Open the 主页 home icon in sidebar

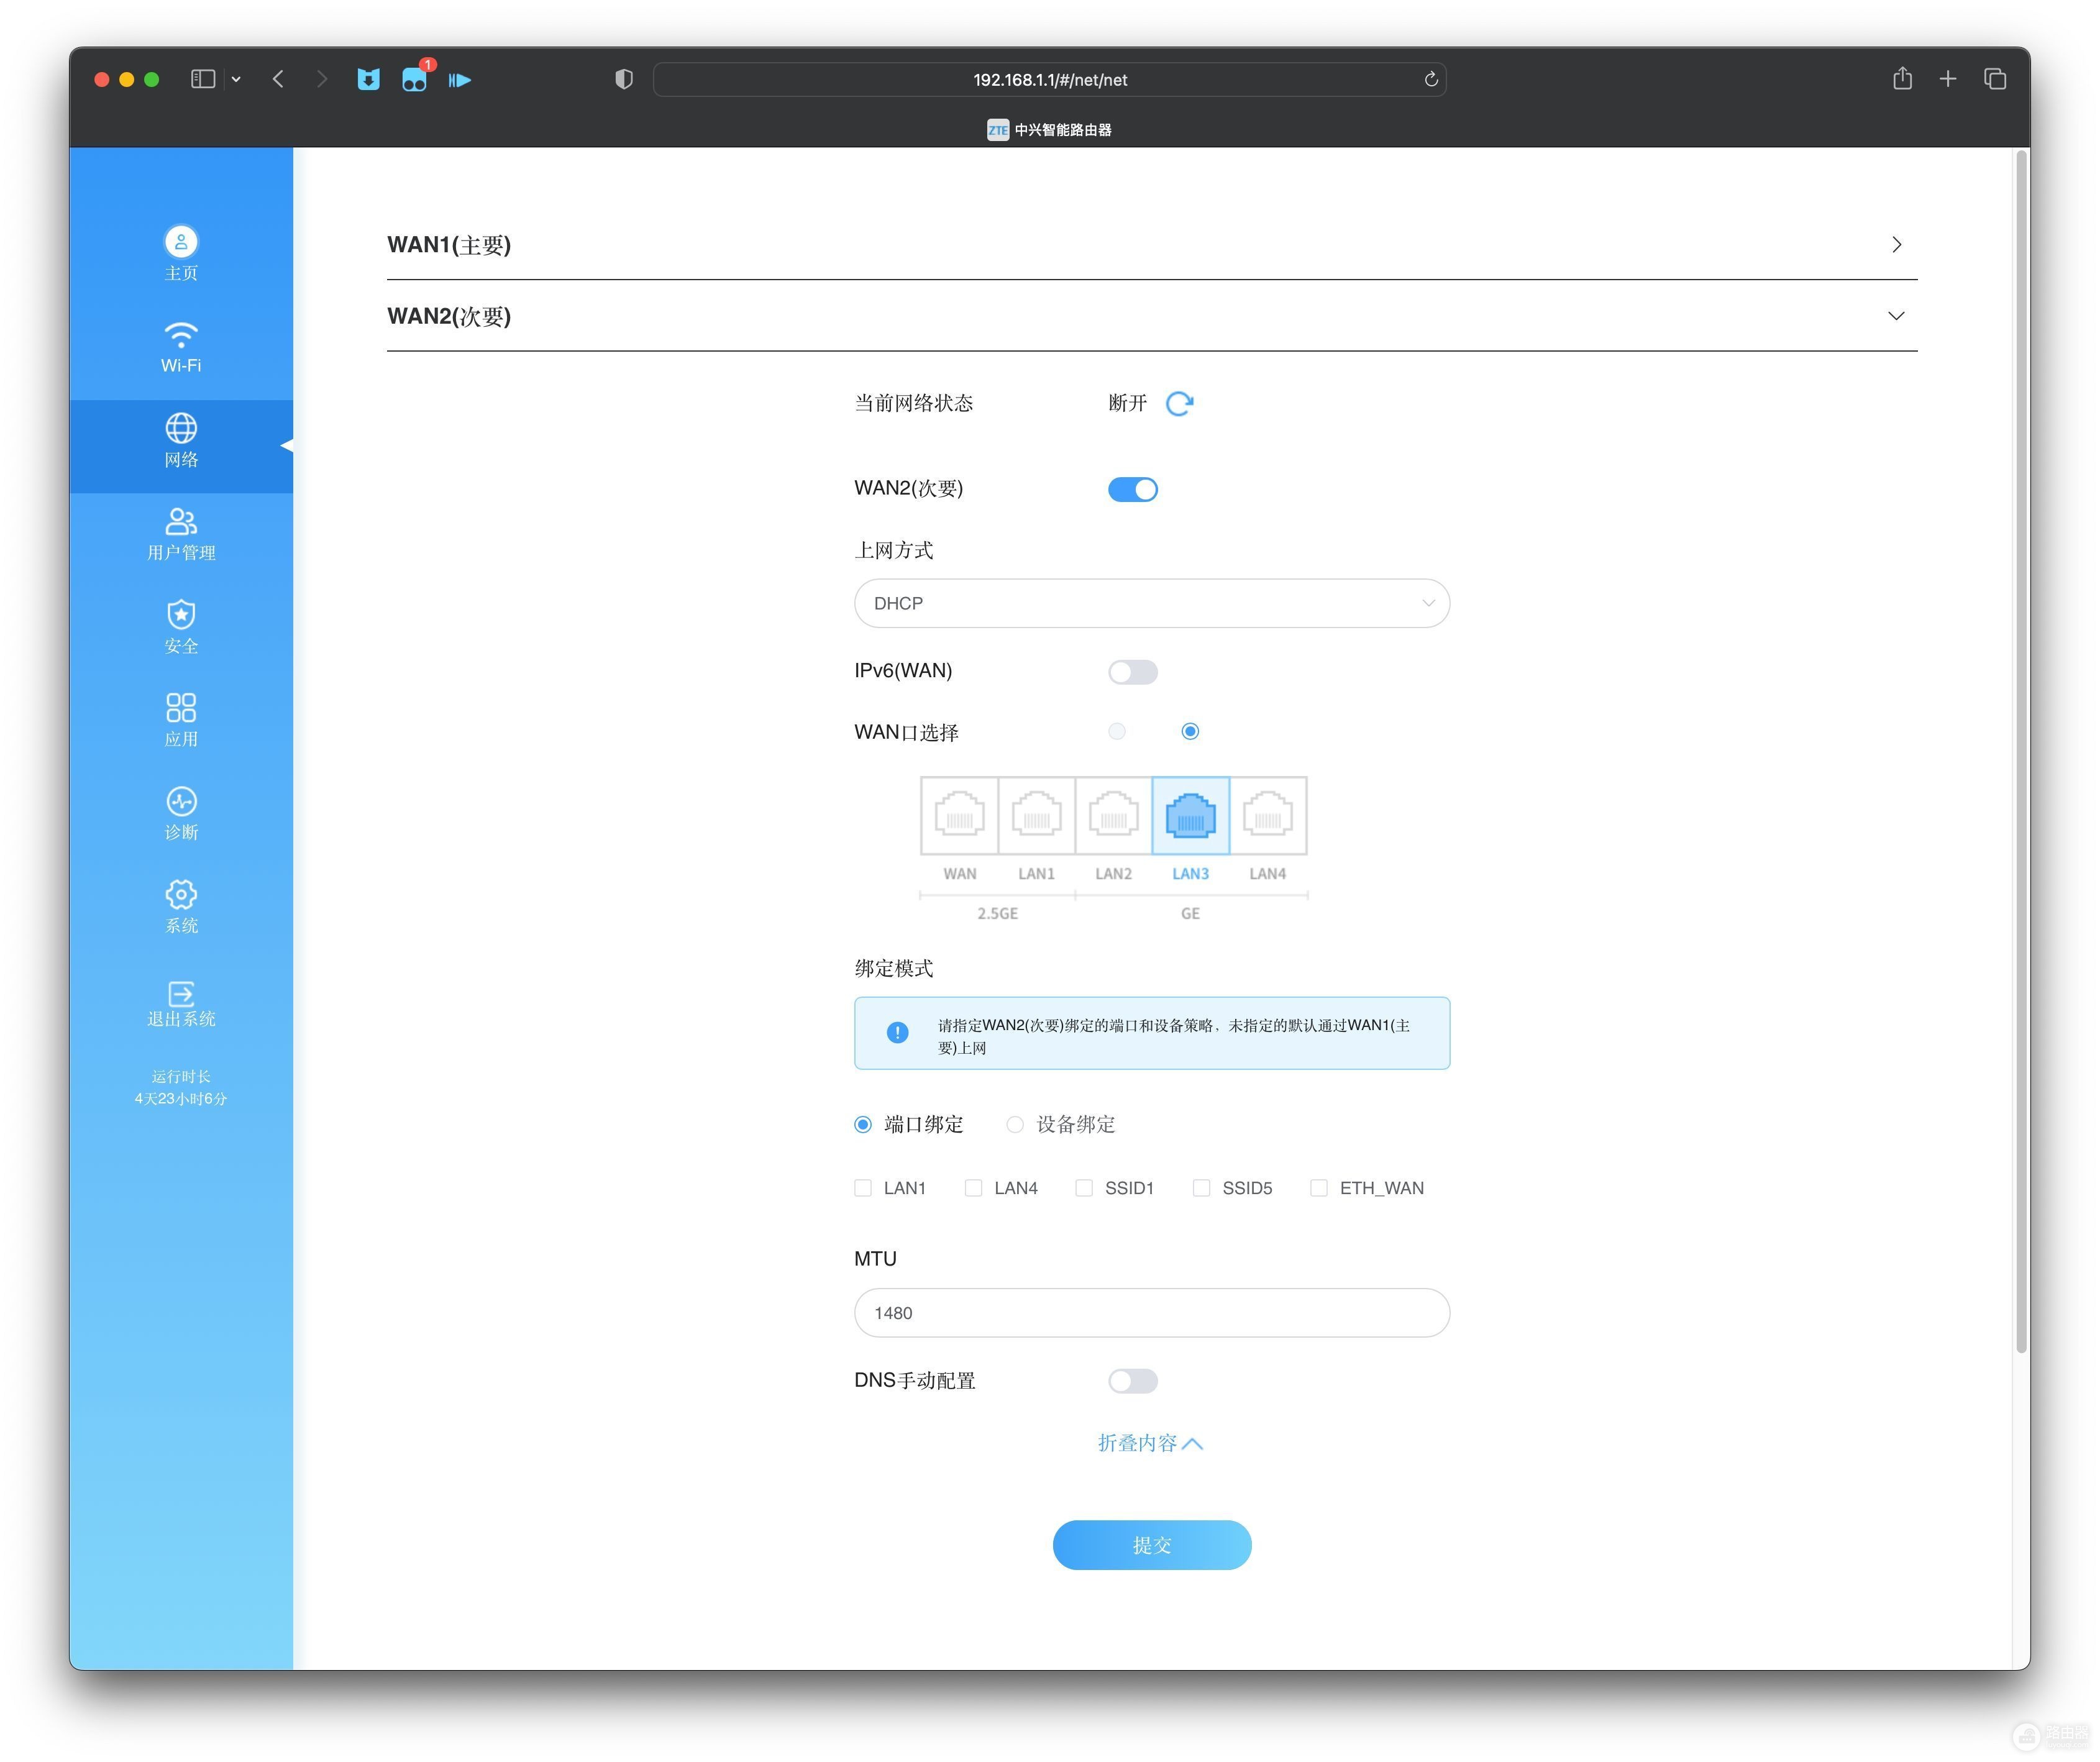click(181, 241)
